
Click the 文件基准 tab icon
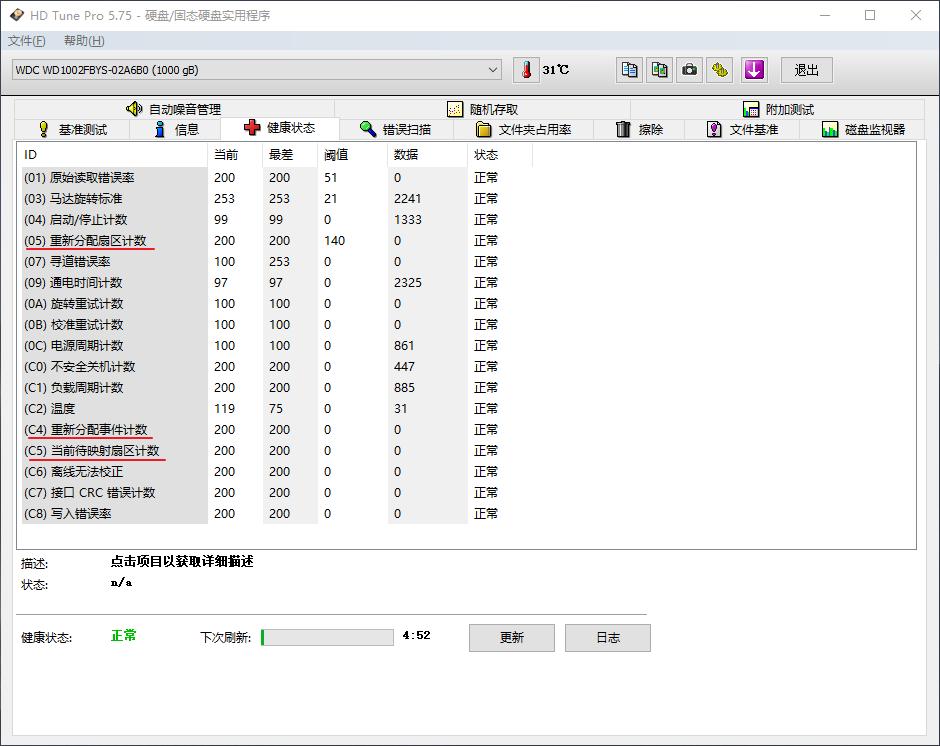tap(714, 129)
